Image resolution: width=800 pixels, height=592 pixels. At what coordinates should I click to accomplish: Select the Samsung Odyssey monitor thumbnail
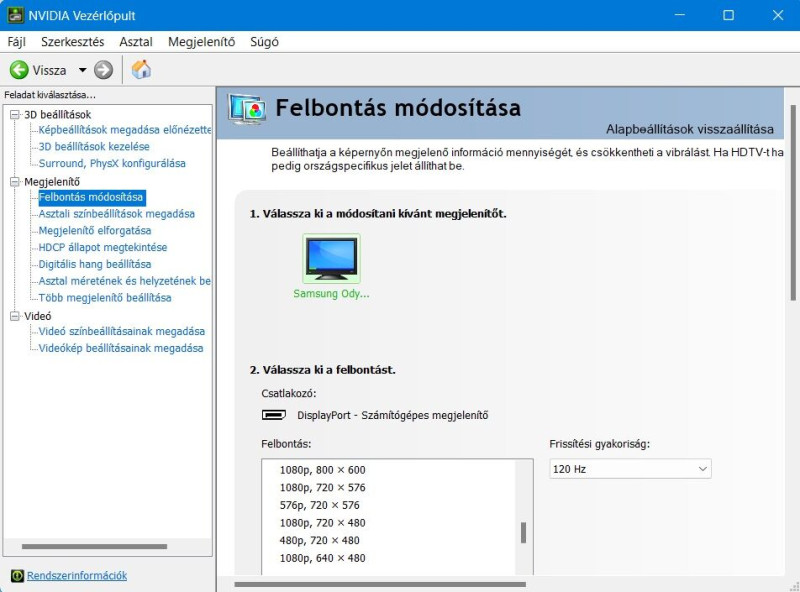point(331,259)
